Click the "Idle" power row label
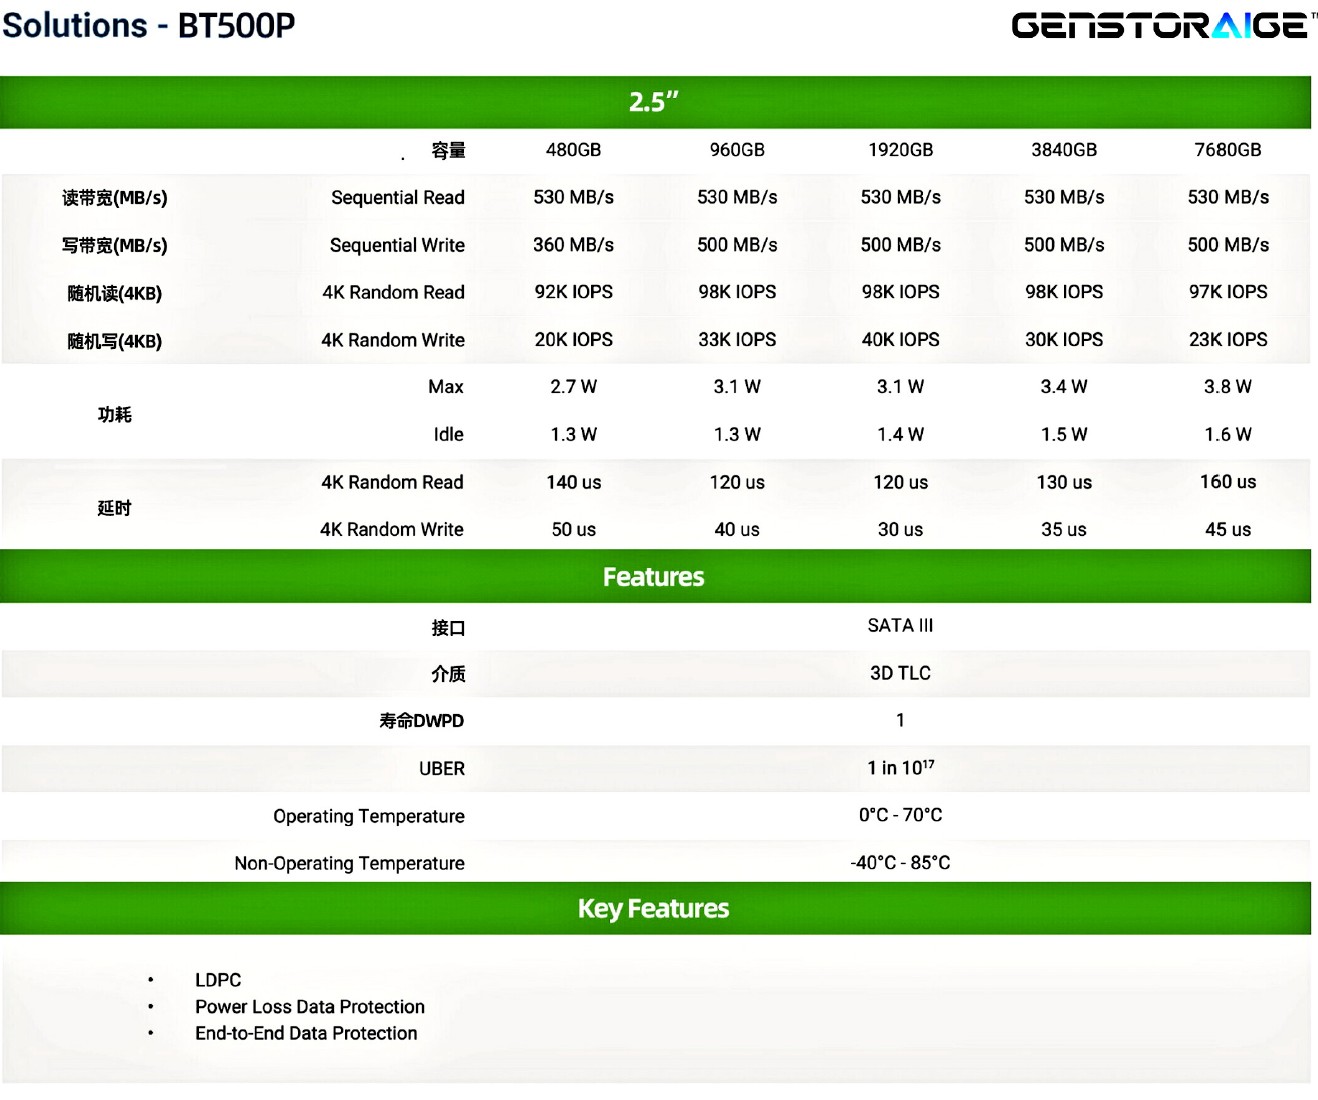The height and width of the screenshot is (1100, 1318). pos(449,435)
